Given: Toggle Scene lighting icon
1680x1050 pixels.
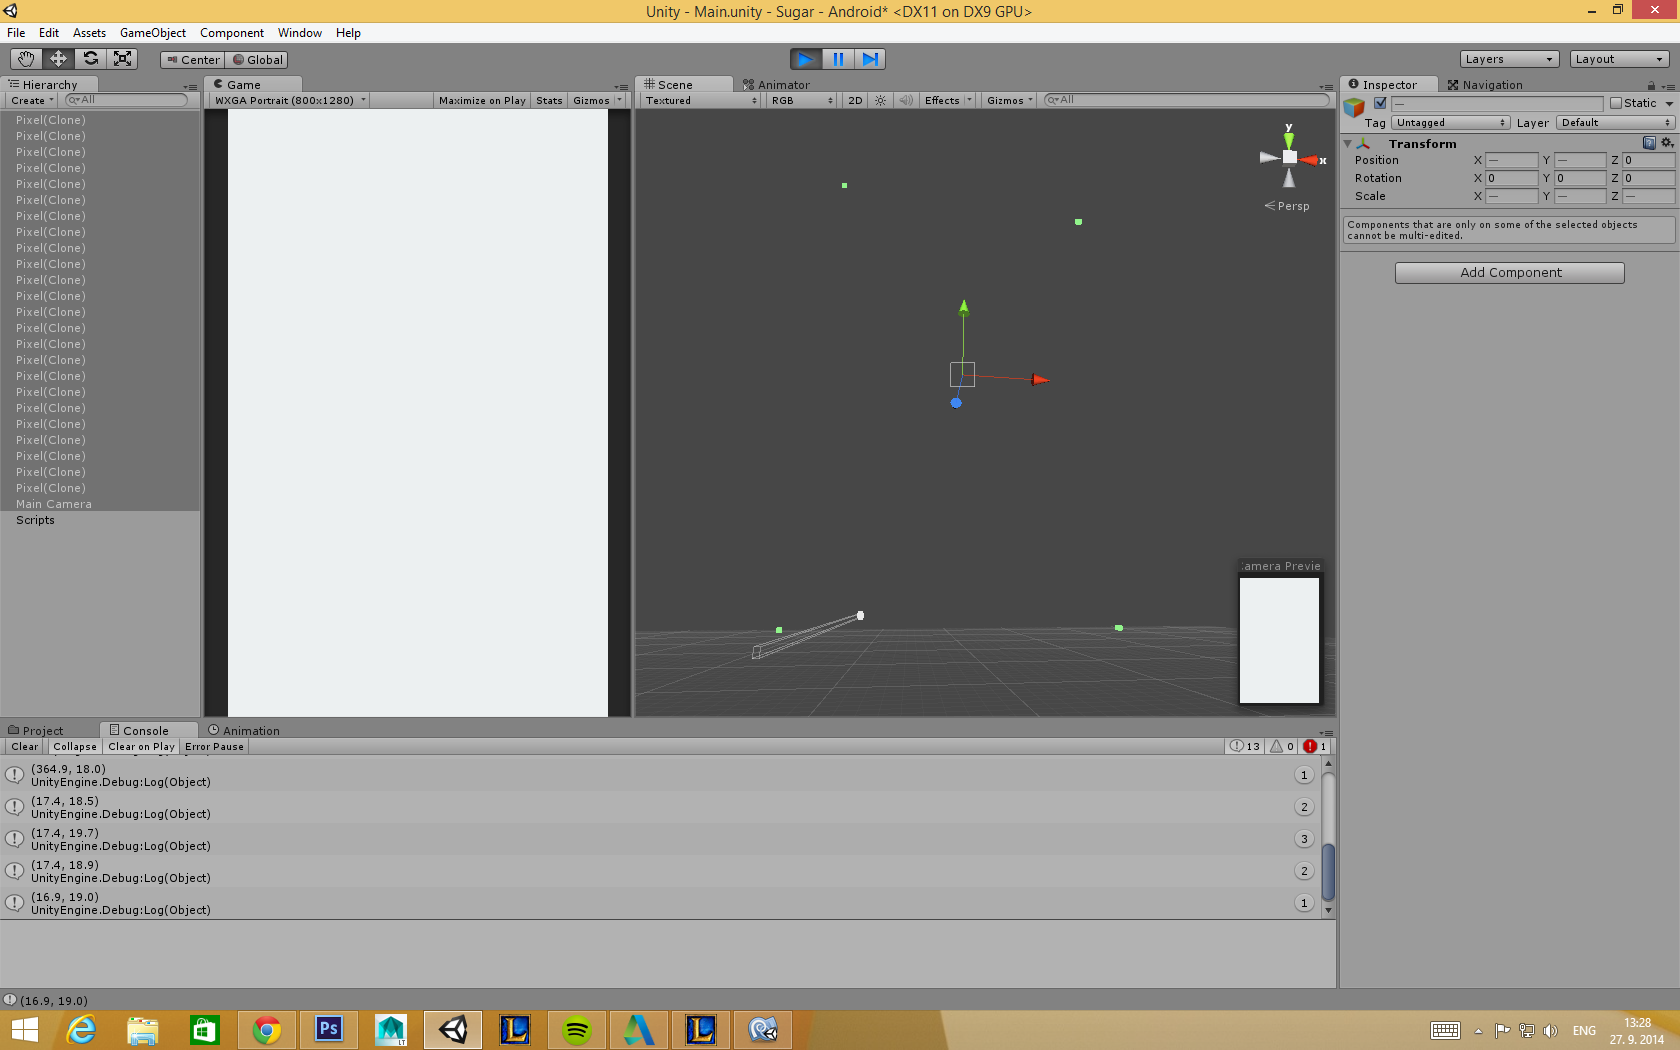Looking at the screenshot, I should [x=880, y=100].
